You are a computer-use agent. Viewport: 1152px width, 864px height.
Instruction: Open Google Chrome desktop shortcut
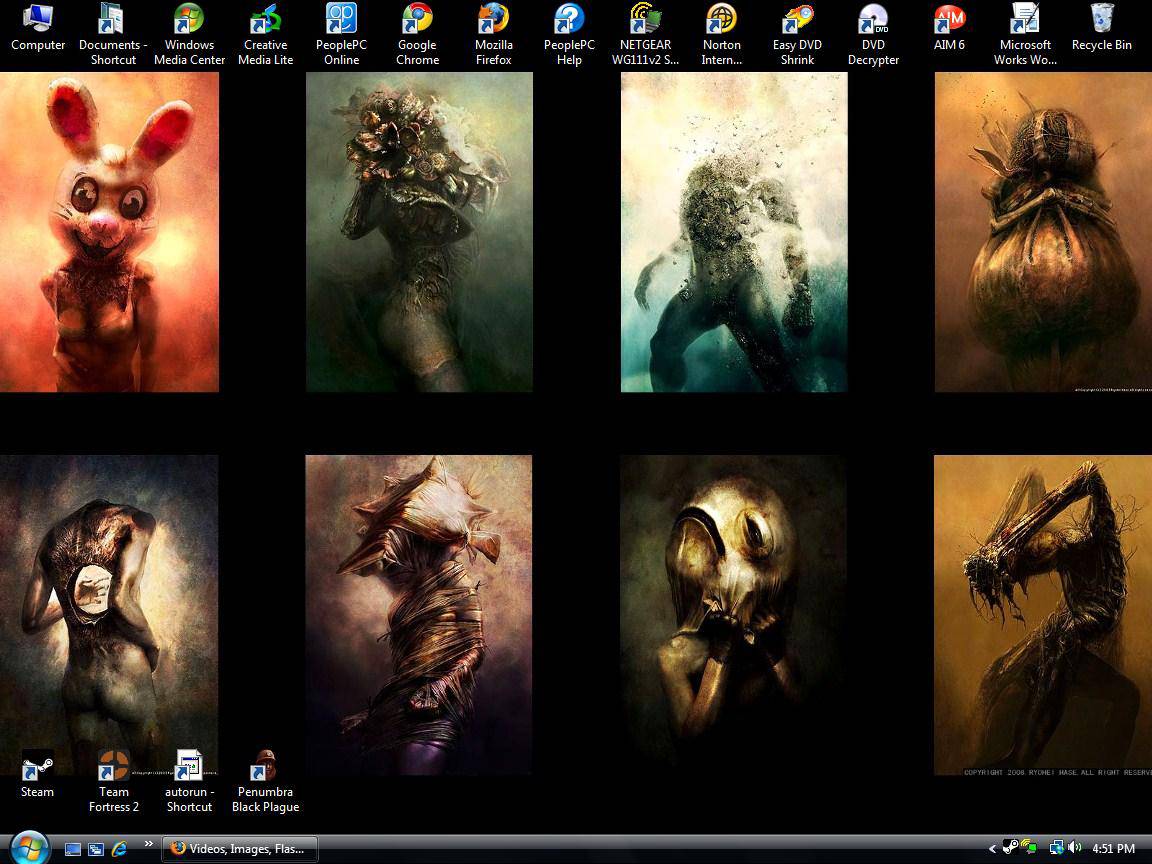(x=417, y=20)
